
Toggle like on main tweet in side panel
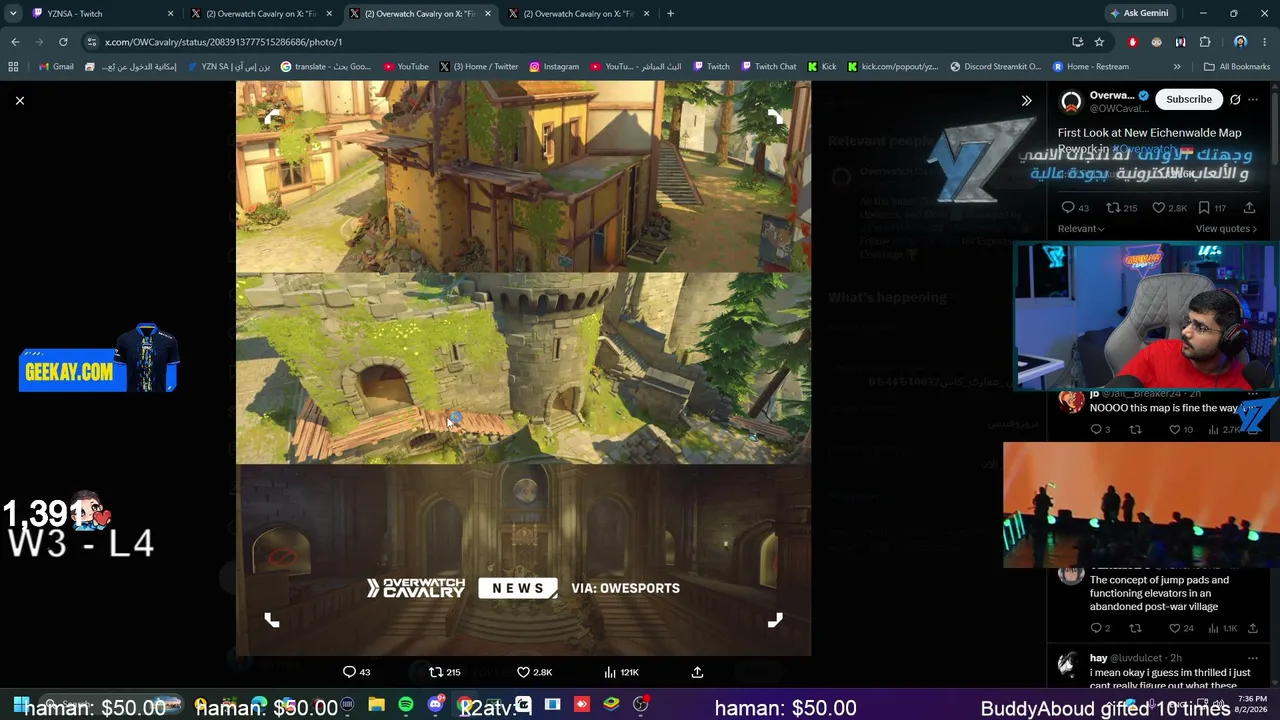(x=1168, y=208)
